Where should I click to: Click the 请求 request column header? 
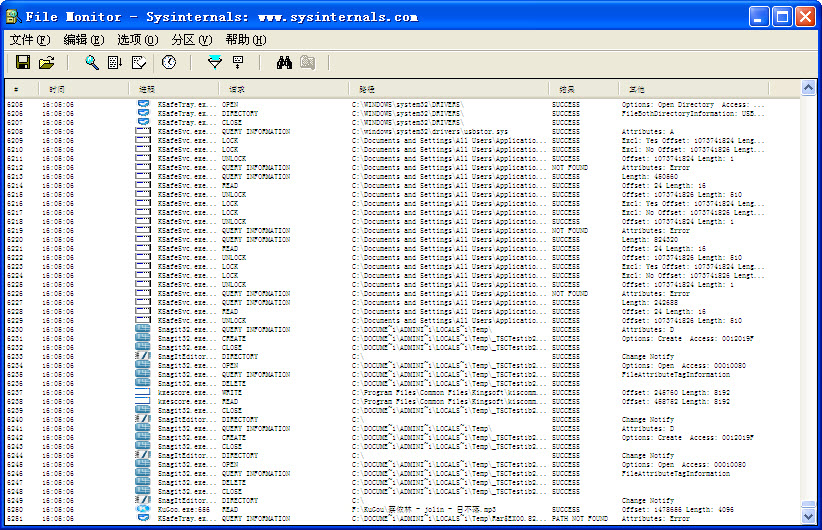point(285,89)
